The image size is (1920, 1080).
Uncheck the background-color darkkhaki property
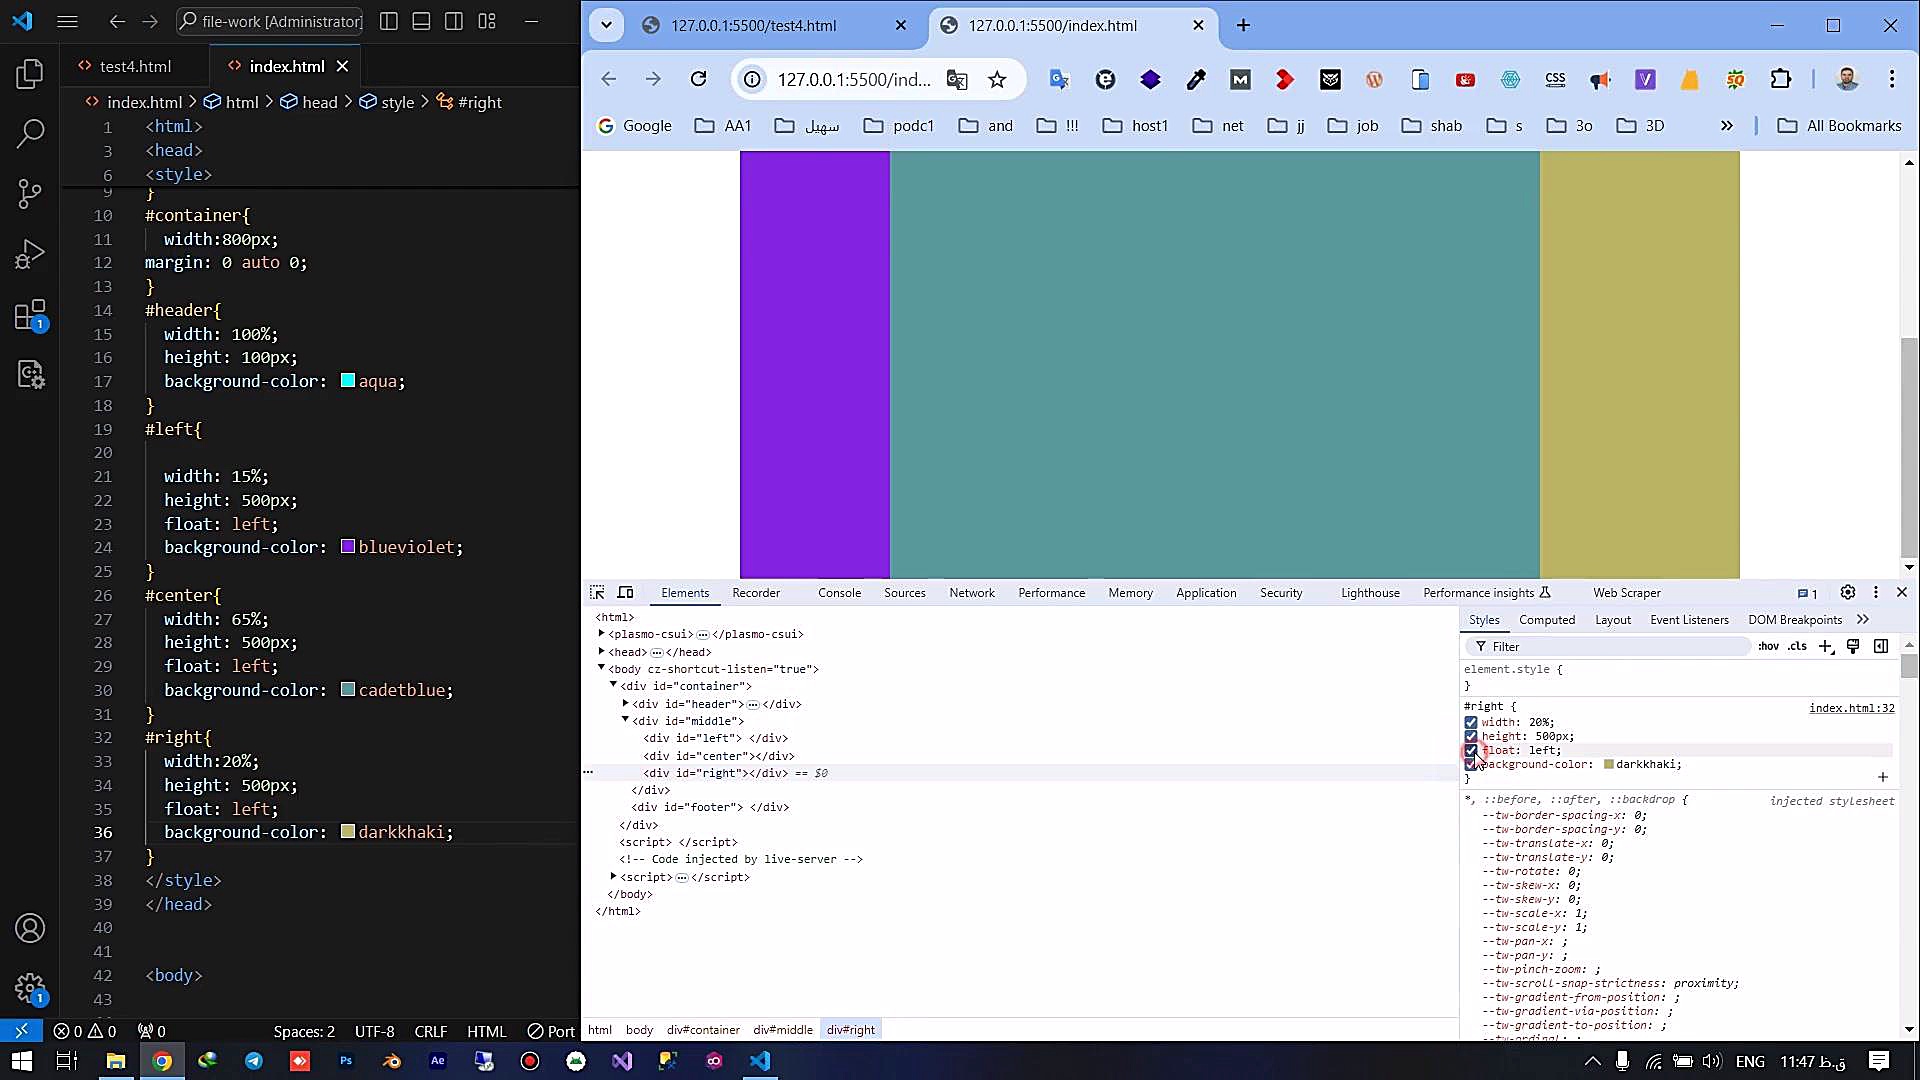pos(1471,764)
